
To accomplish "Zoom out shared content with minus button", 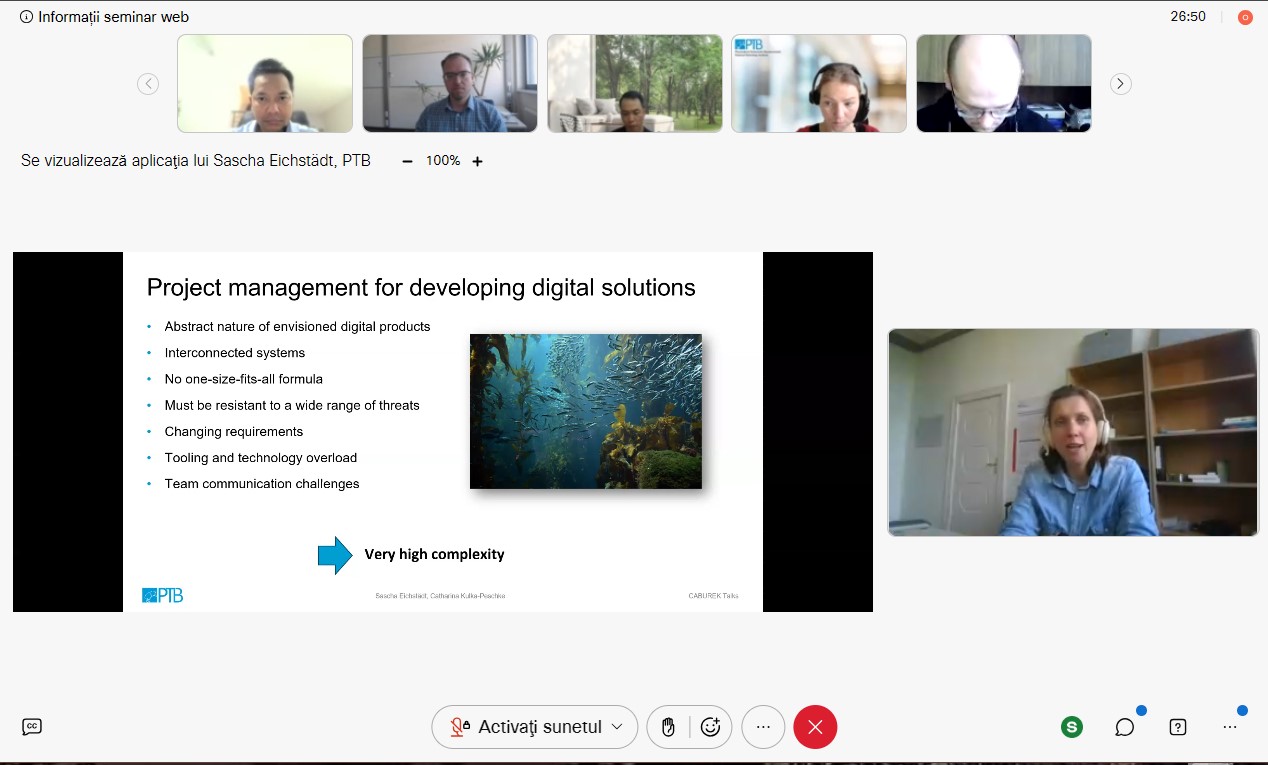I will (407, 161).
